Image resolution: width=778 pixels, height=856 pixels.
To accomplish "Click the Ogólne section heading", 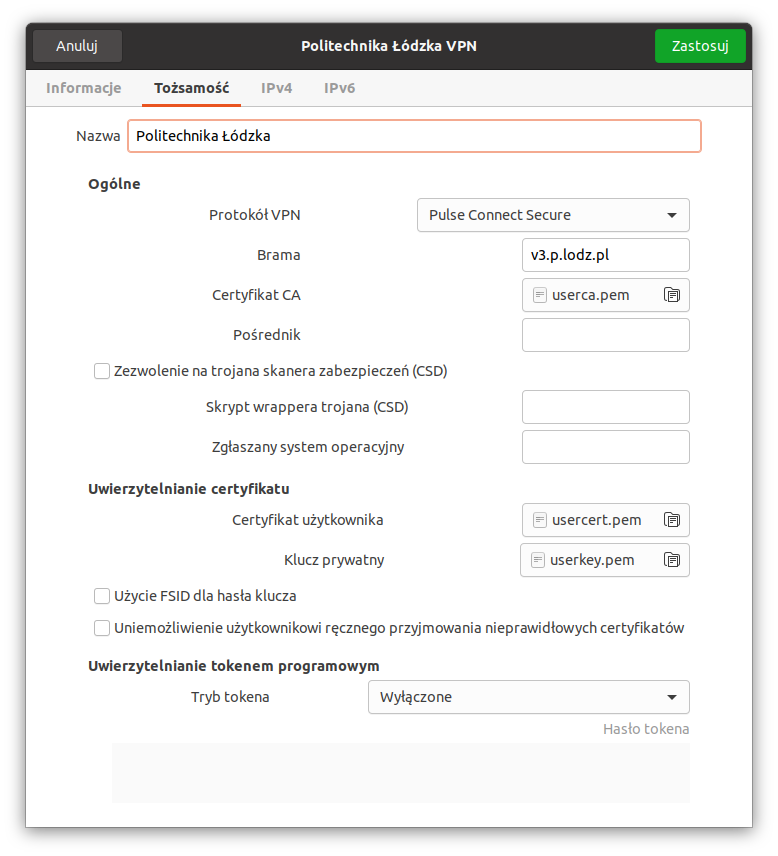I will click(x=114, y=184).
